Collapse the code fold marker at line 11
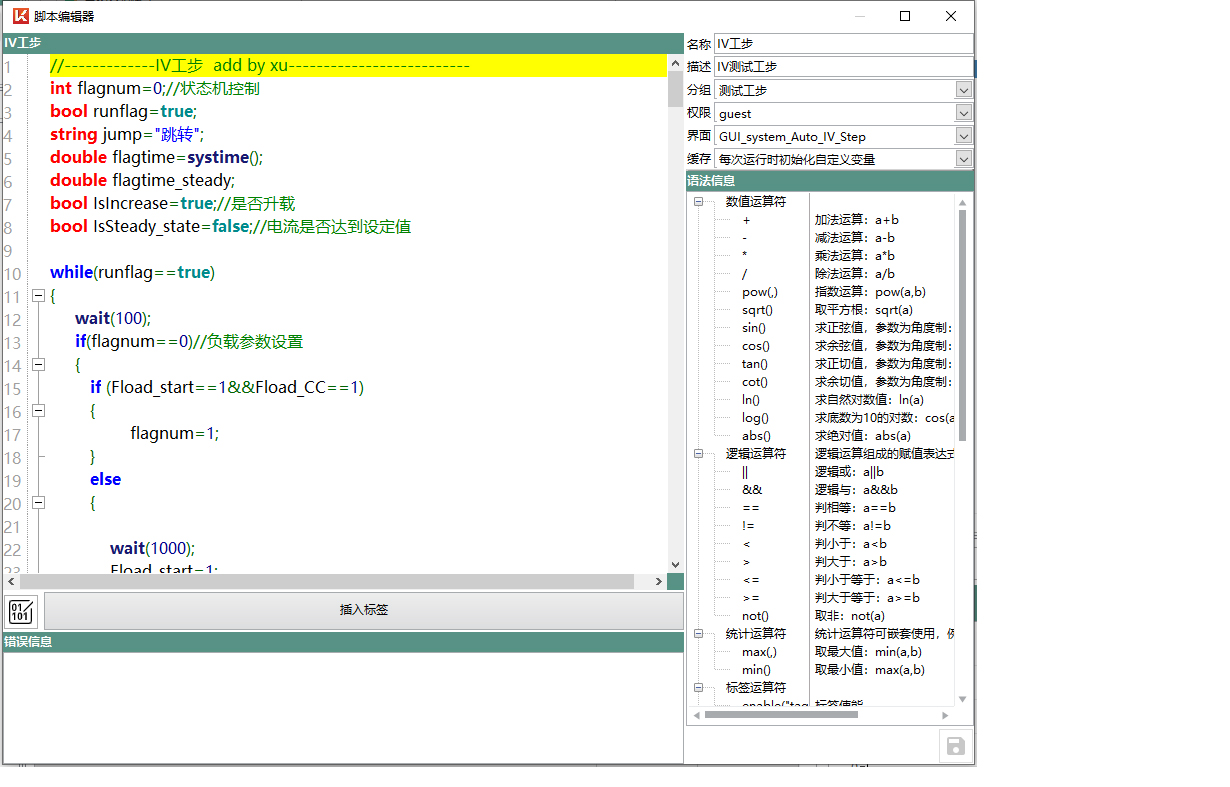Image resolution: width=1230 pixels, height=787 pixels. coord(38,296)
